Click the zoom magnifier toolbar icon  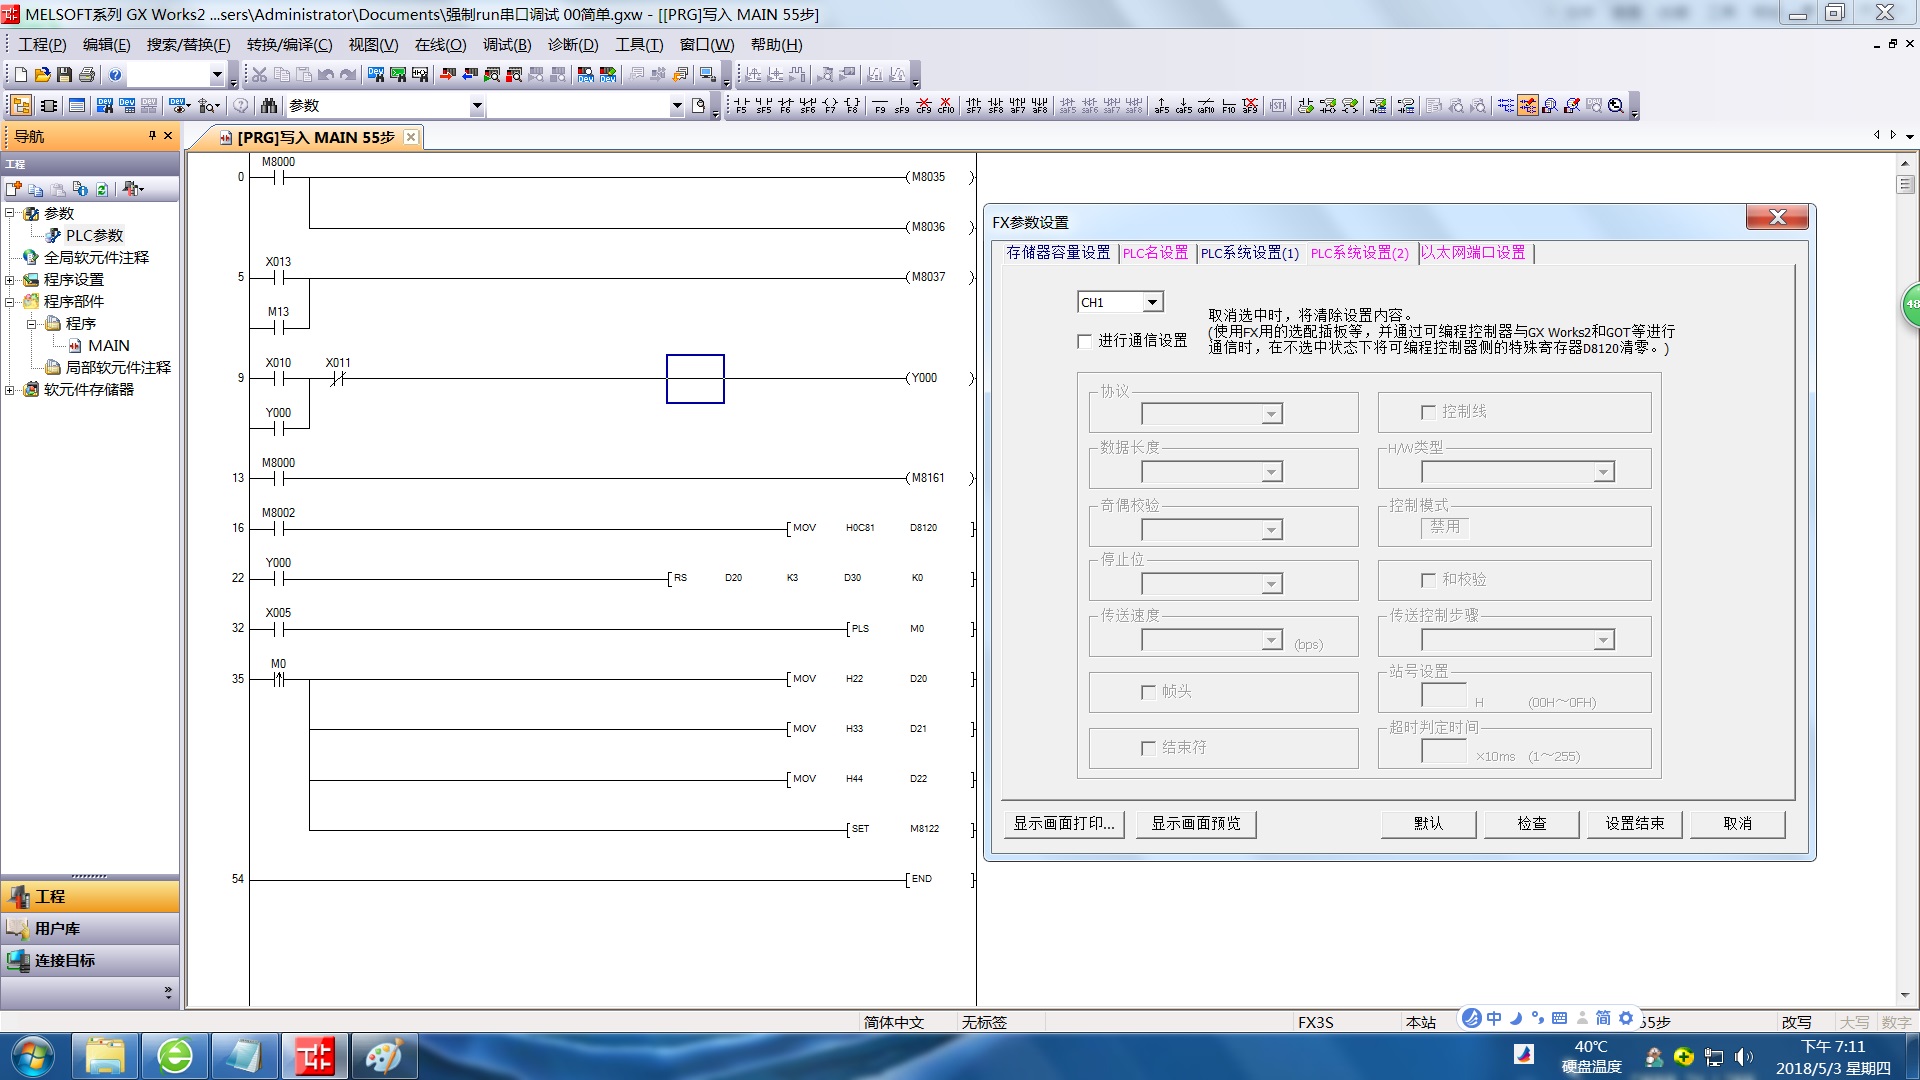(x=1616, y=106)
